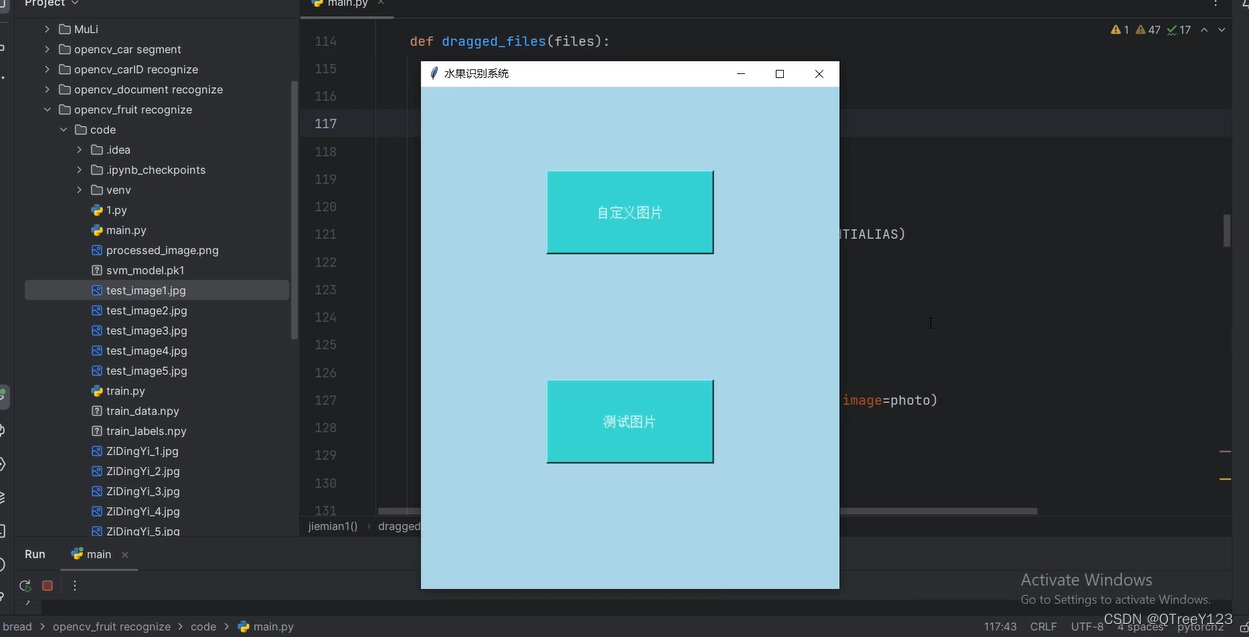Click UTF-8 encoding in status bar
This screenshot has width=1249, height=637.
pyautogui.click(x=1086, y=626)
